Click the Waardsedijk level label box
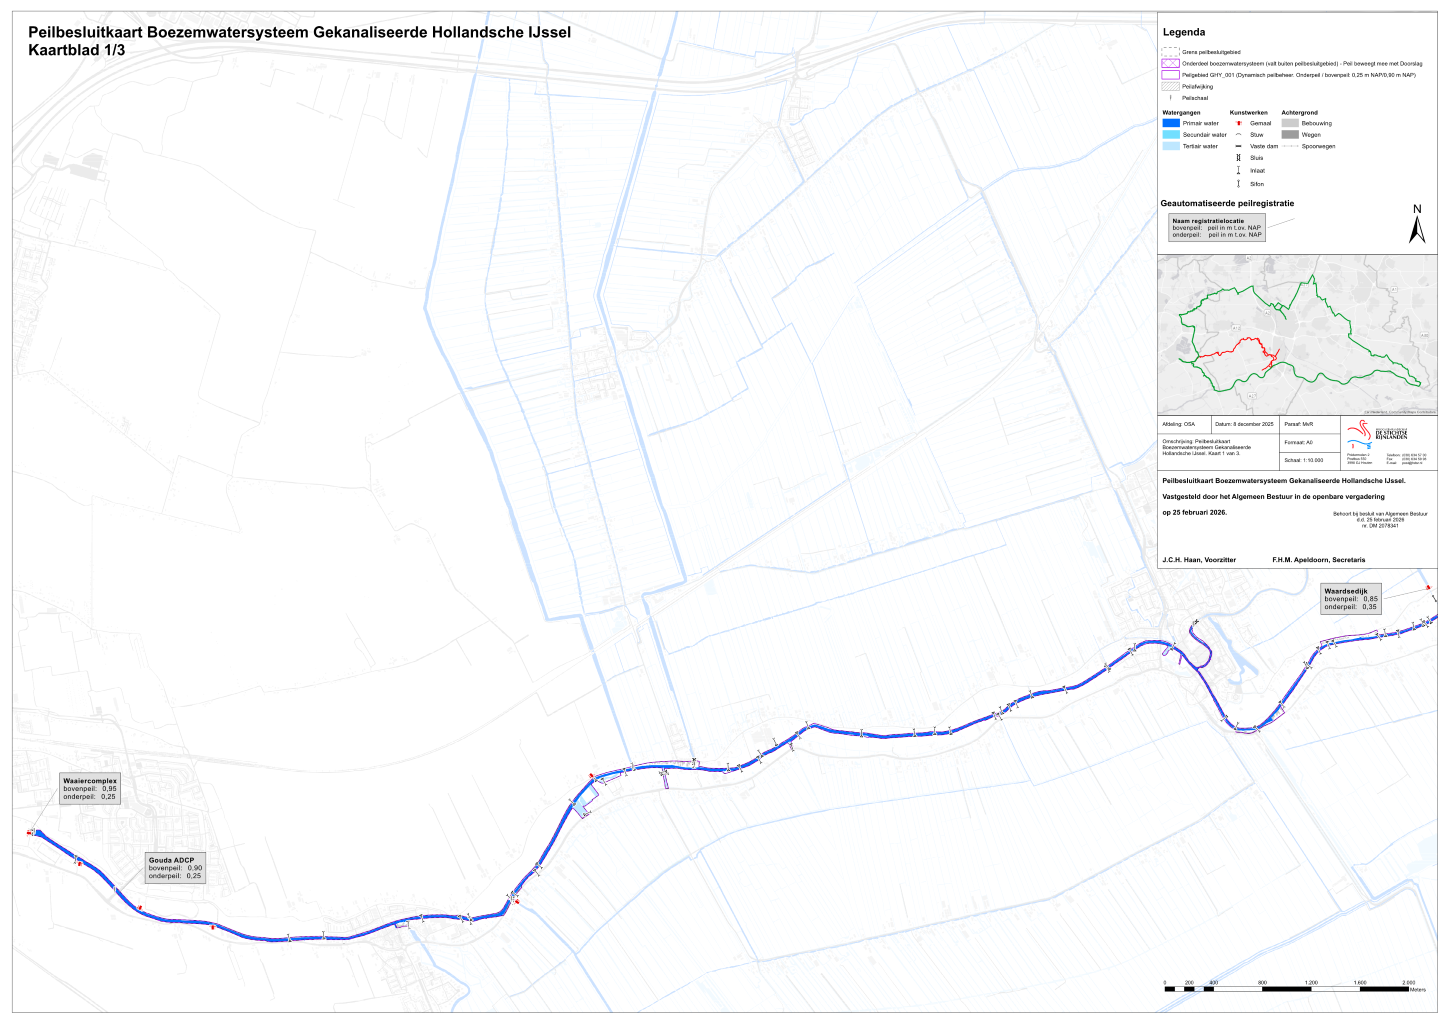Screen dimensions: 1450x1026 pyautogui.click(x=1351, y=599)
